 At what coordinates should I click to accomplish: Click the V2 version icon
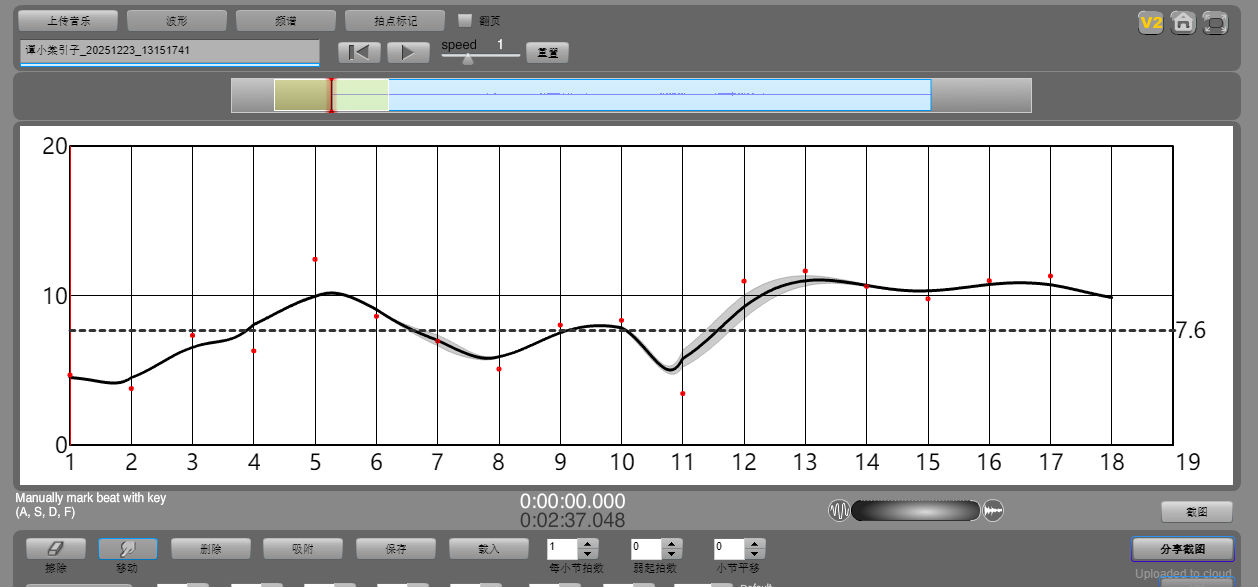click(1151, 23)
